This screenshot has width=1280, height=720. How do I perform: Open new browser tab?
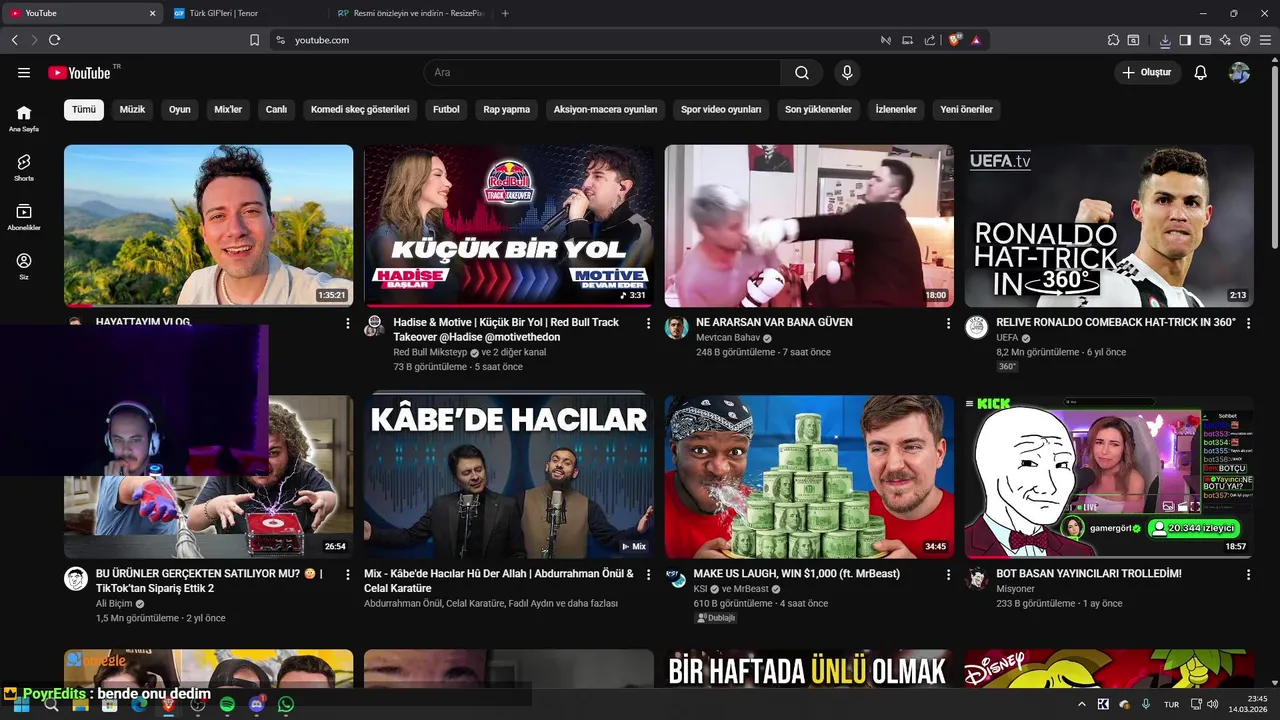(x=505, y=13)
